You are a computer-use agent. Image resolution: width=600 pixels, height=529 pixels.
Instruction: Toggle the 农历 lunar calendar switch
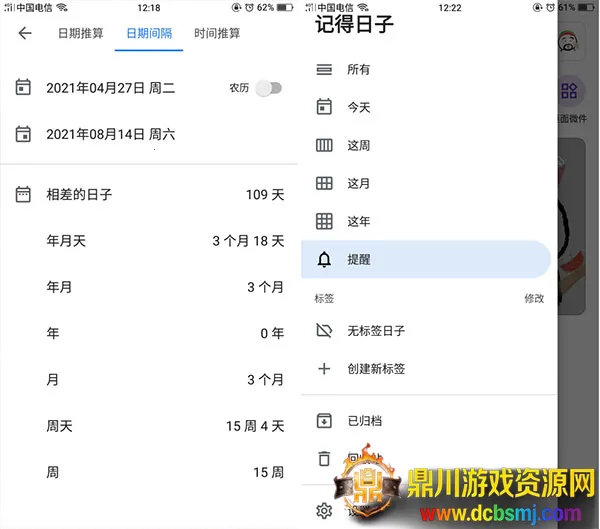click(x=269, y=88)
